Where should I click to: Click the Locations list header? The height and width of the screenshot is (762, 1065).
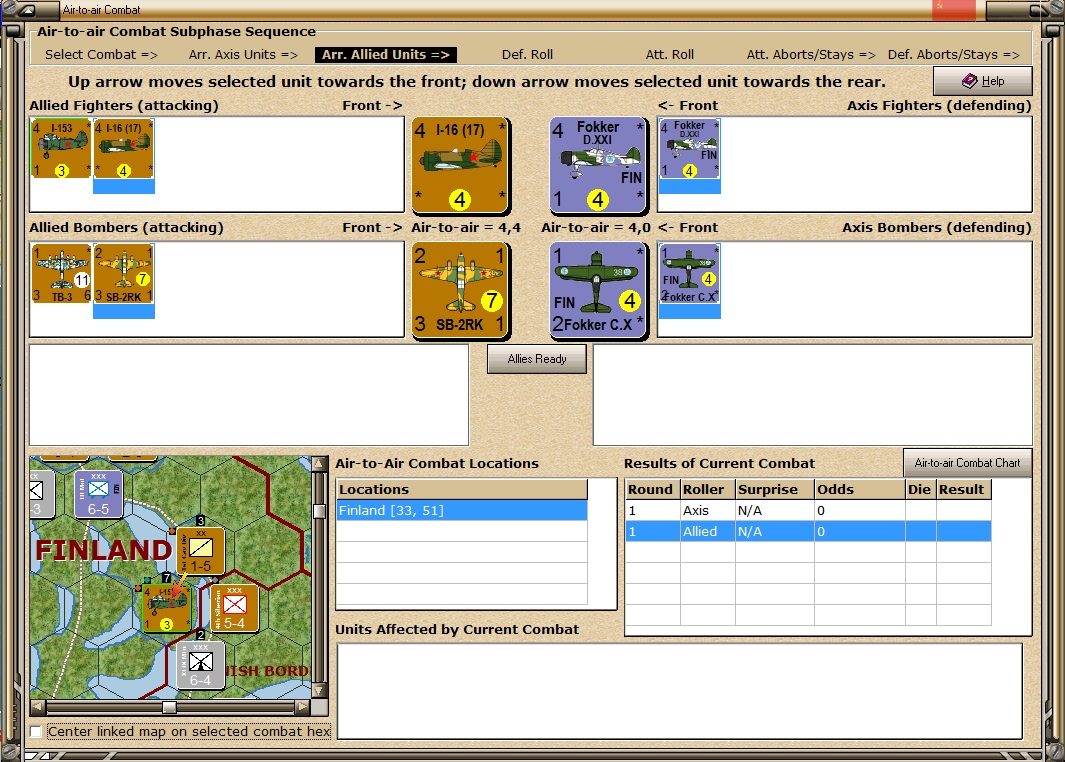462,489
